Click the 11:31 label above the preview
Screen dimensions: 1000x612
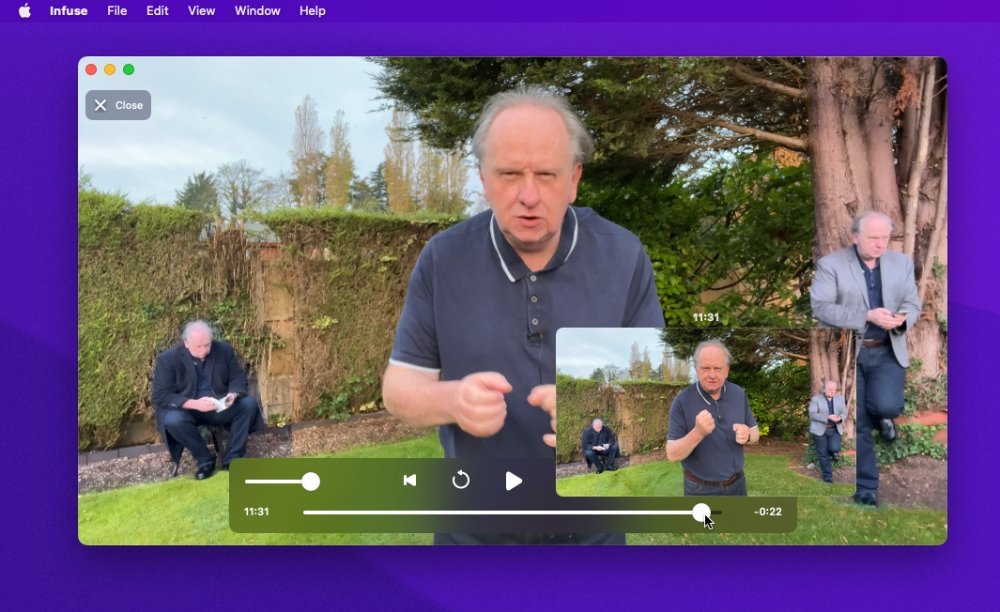(705, 317)
